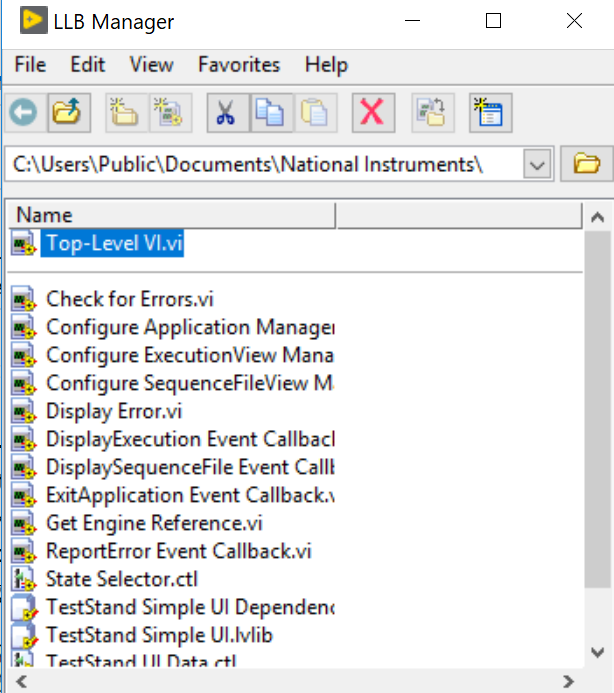Maximize the LLB Manager window
The height and width of the screenshot is (693, 614).
tap(493, 20)
